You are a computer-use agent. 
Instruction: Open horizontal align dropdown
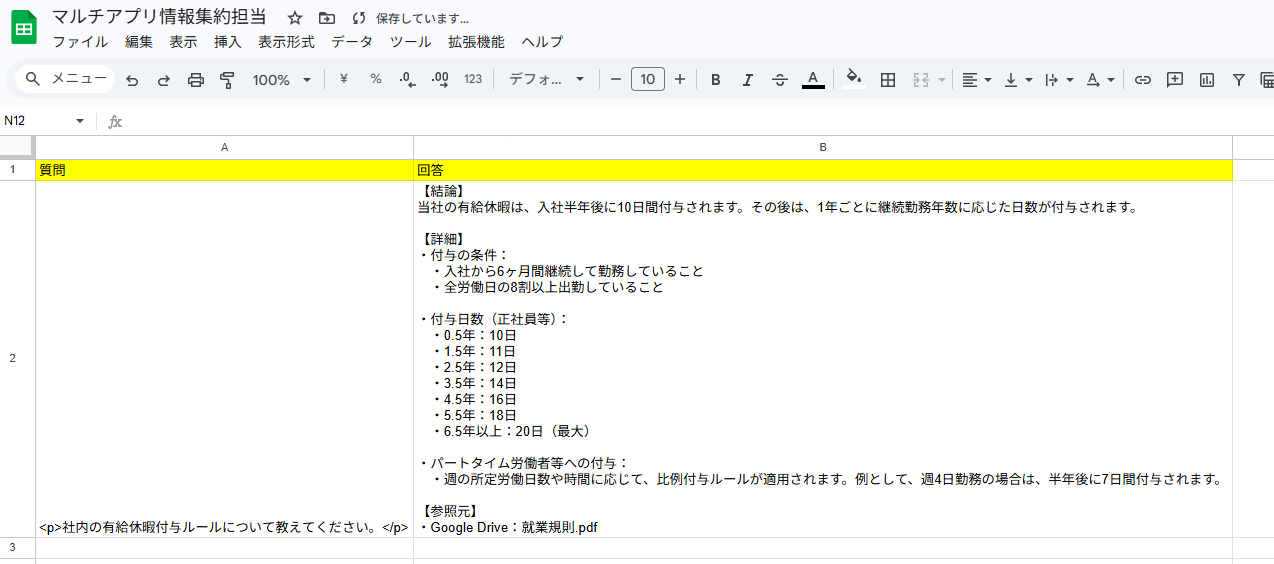point(977,80)
